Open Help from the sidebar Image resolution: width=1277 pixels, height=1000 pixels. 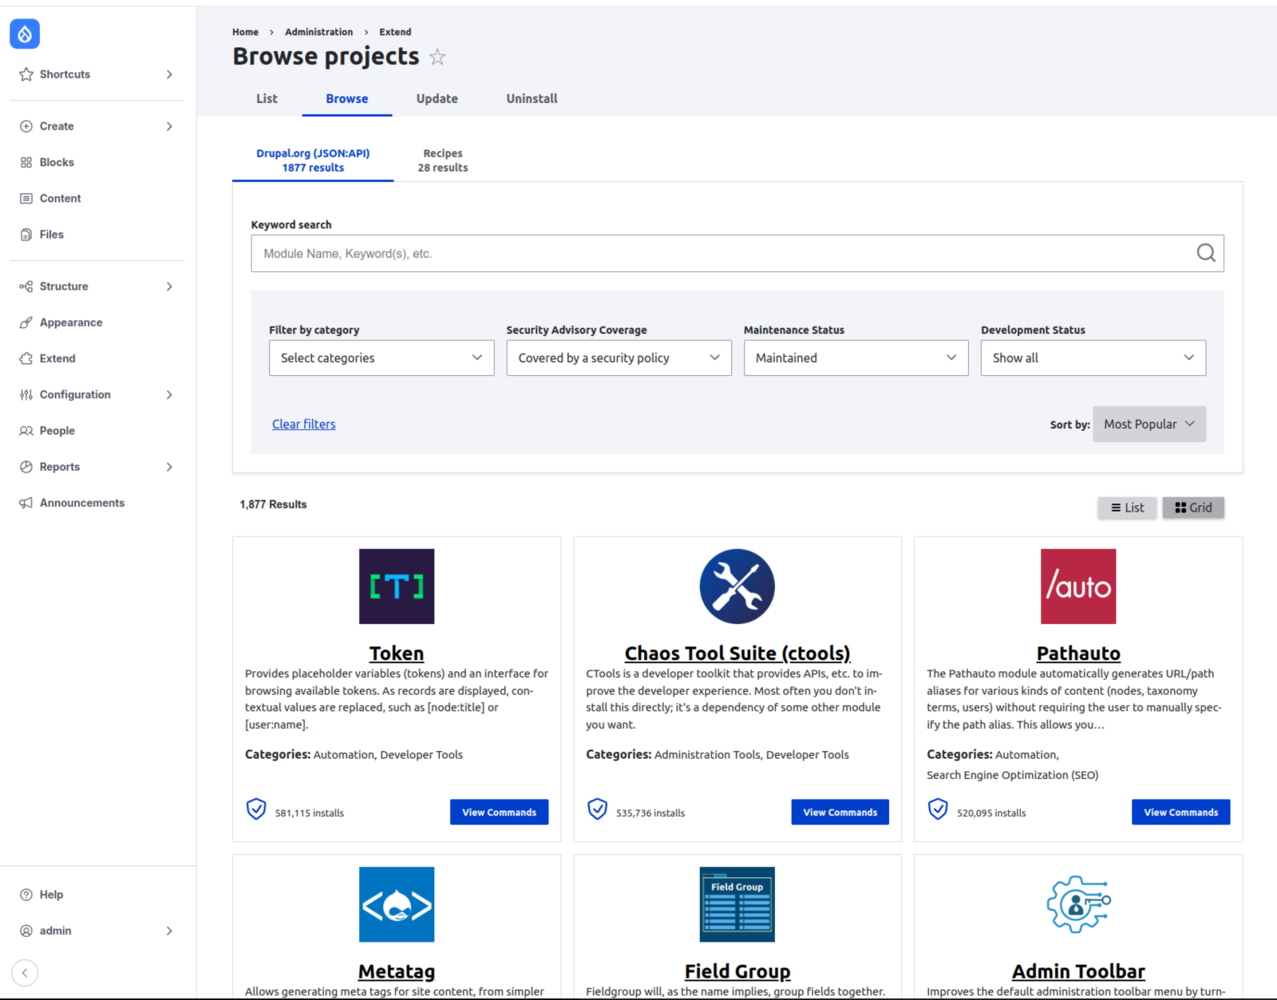[x=52, y=894]
